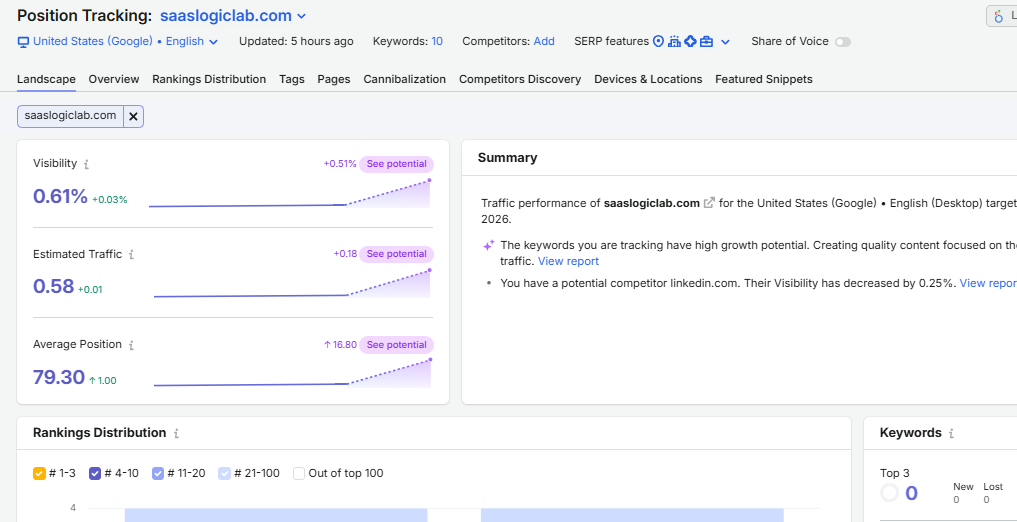Toggle the Share of Voice switch
This screenshot has width=1017, height=522.
843,42
